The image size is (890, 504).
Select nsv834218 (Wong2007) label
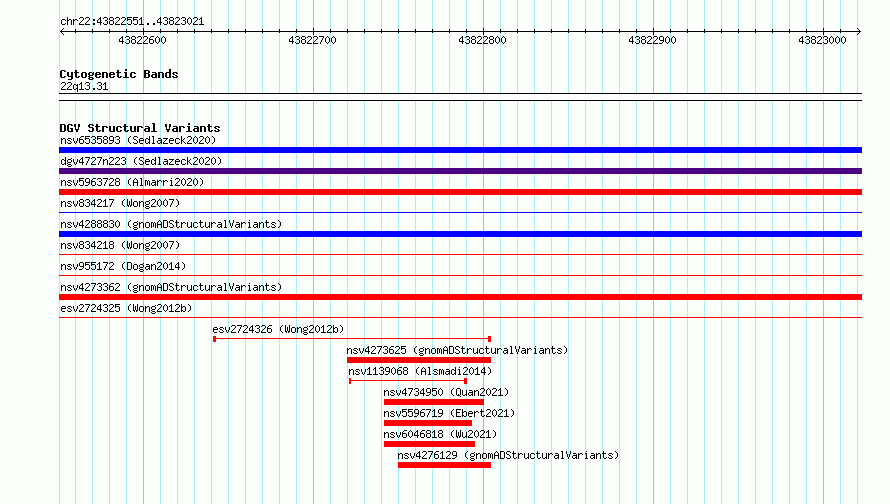[x=120, y=245]
